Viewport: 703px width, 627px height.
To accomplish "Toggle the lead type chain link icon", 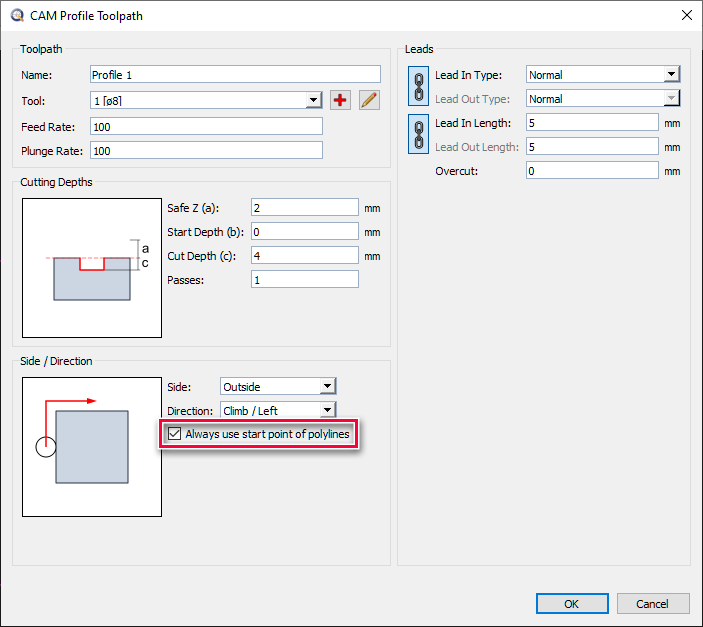I will (420, 86).
